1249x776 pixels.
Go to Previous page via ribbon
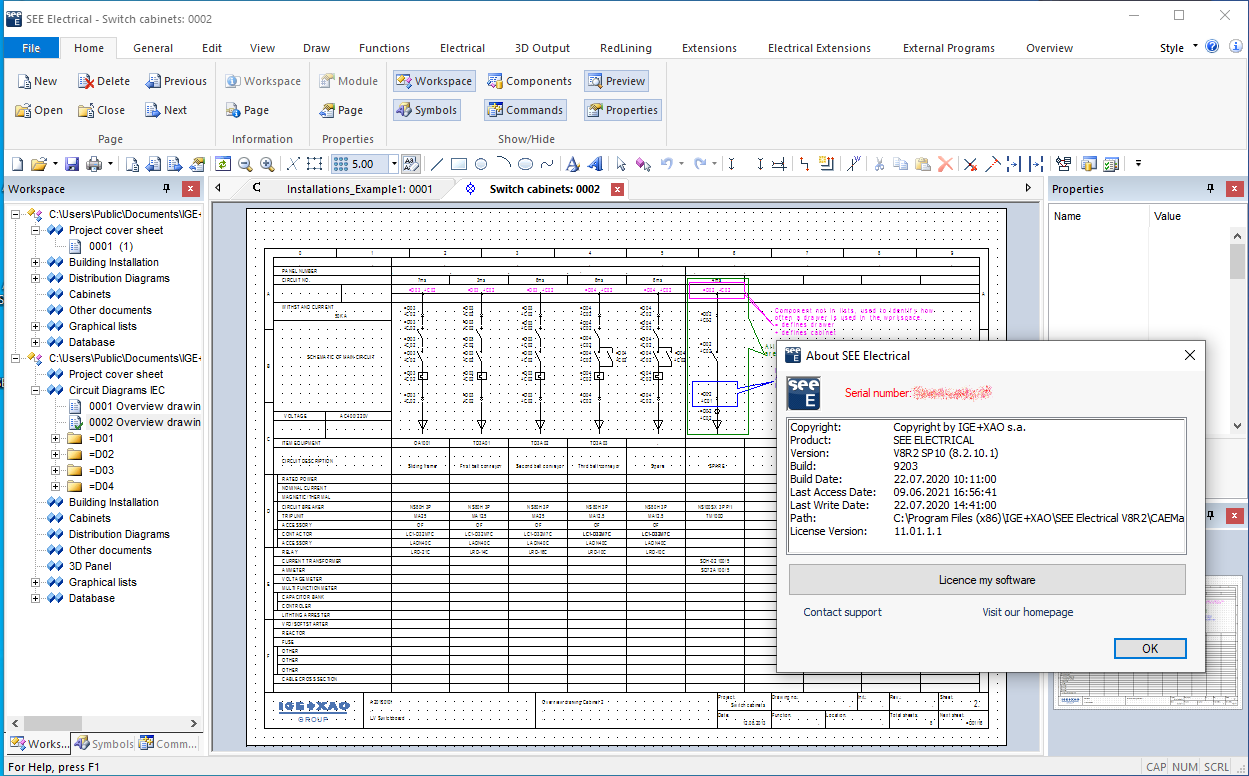(176, 81)
